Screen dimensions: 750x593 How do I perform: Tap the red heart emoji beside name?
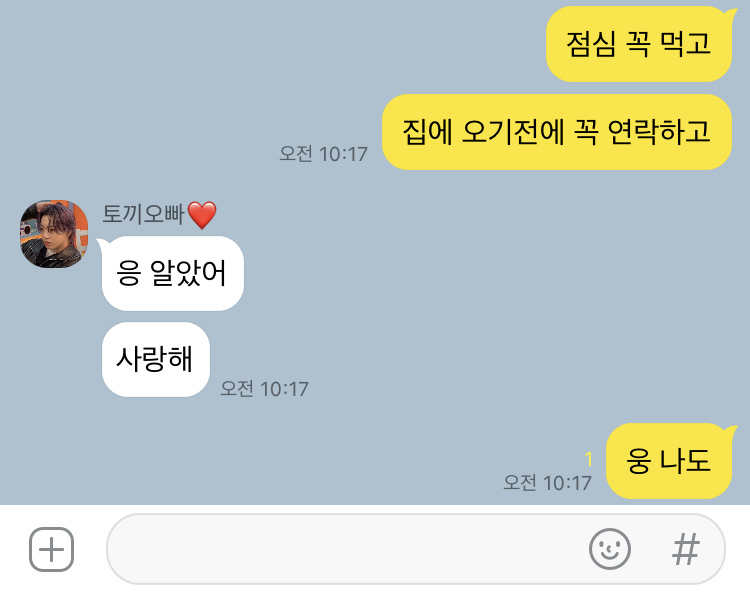[202, 215]
